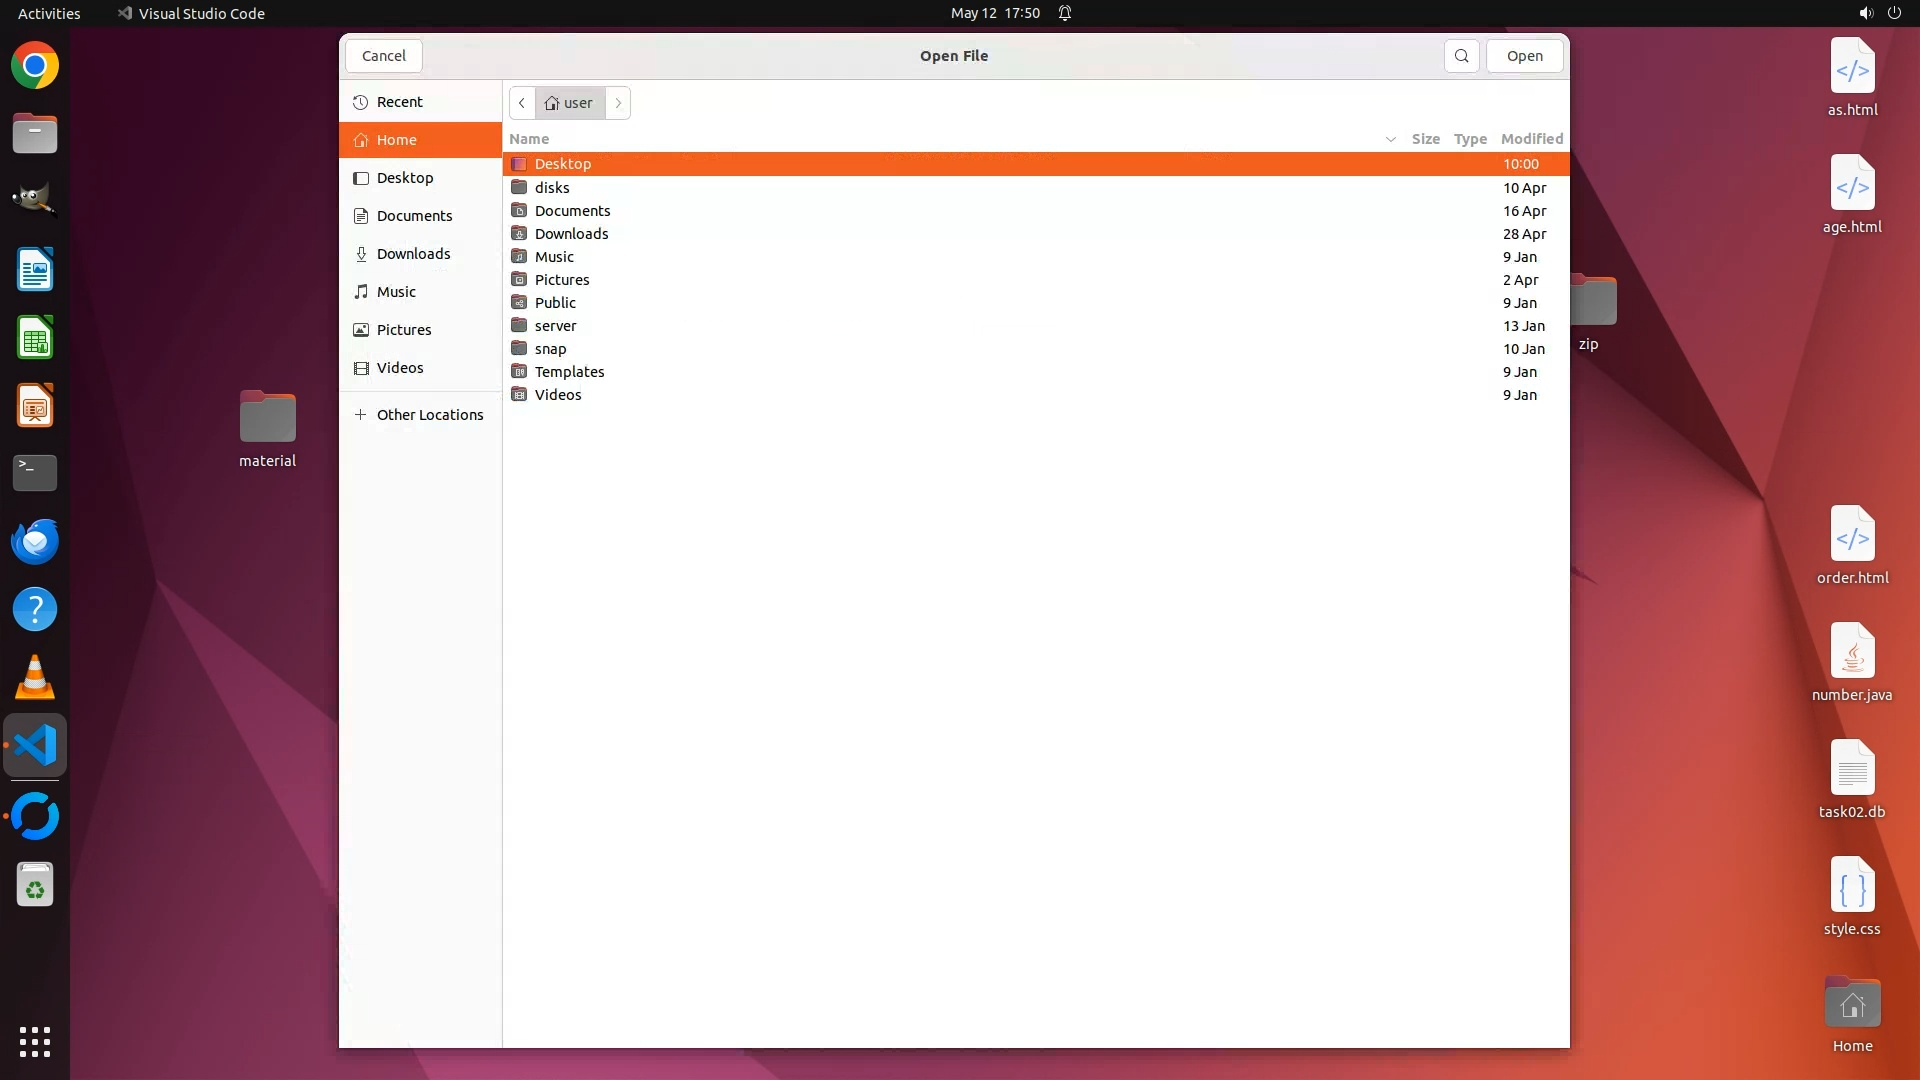
Task: Click the forward arrow in path bar
Action: click(618, 103)
